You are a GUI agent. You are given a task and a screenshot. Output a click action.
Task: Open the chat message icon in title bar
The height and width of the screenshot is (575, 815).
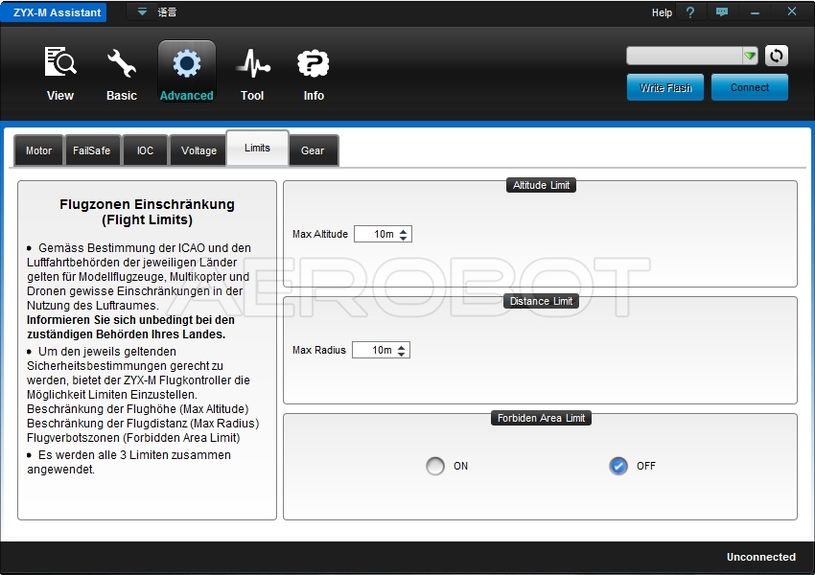coord(722,13)
